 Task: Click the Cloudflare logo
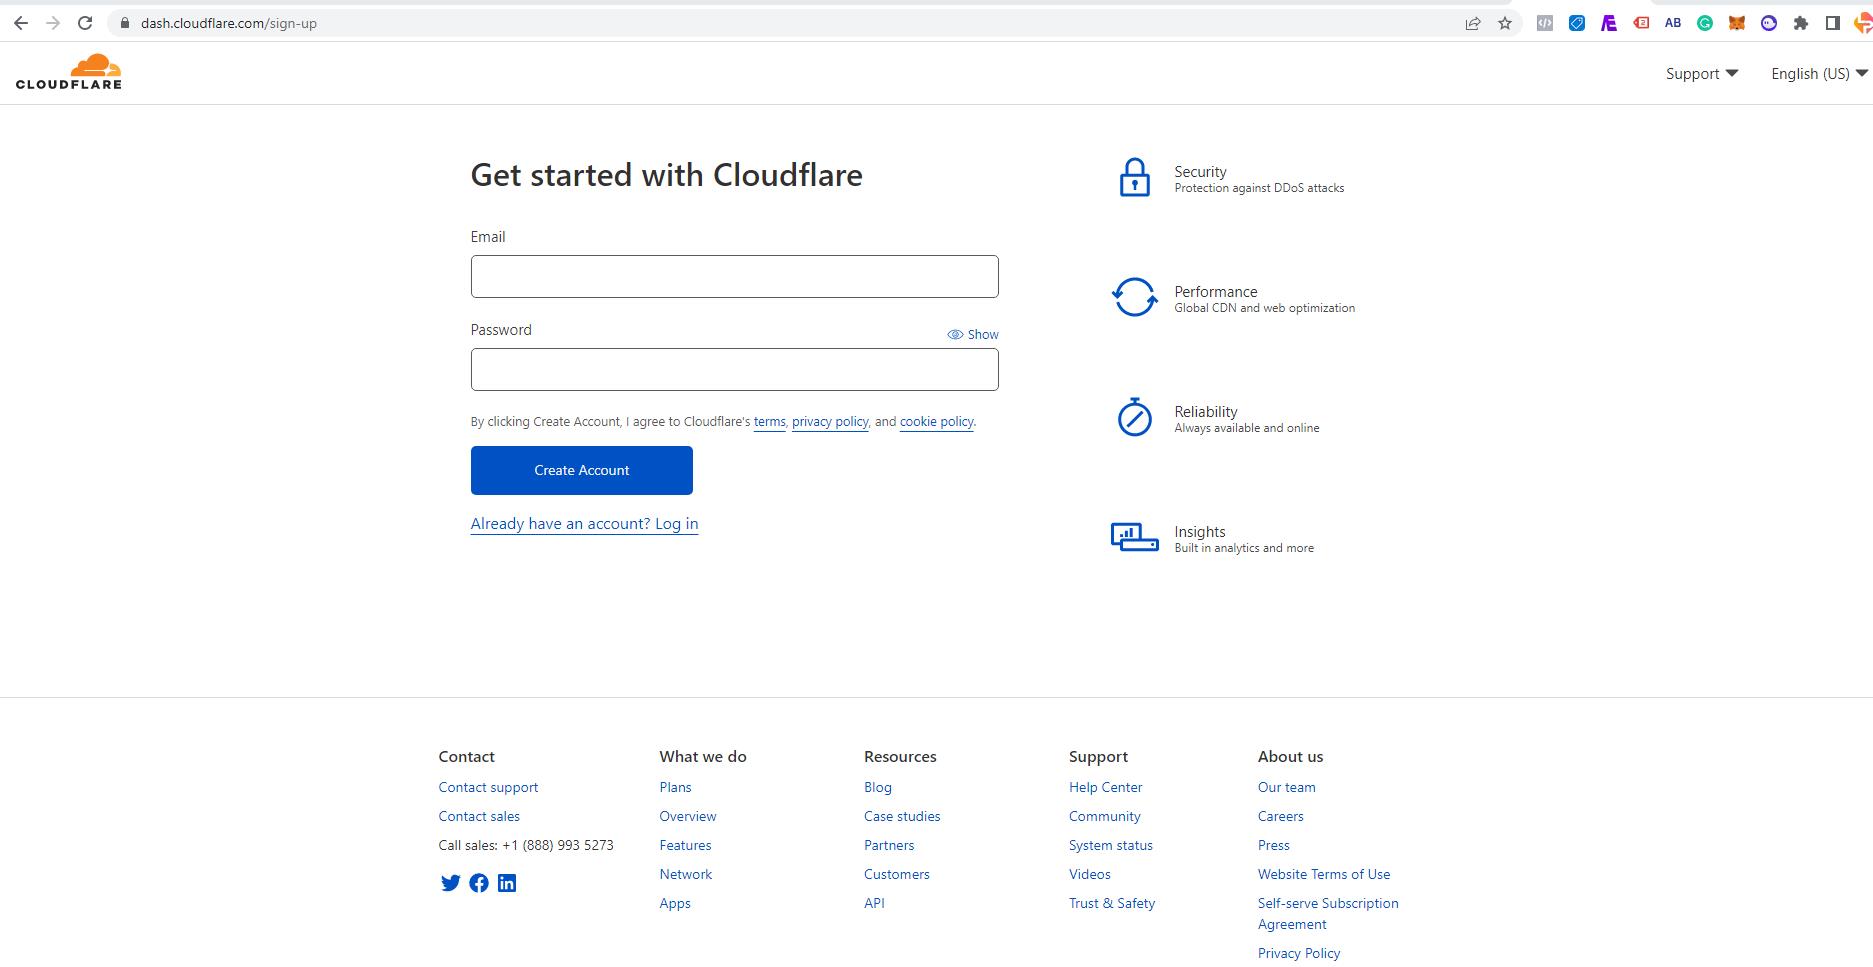(x=69, y=72)
